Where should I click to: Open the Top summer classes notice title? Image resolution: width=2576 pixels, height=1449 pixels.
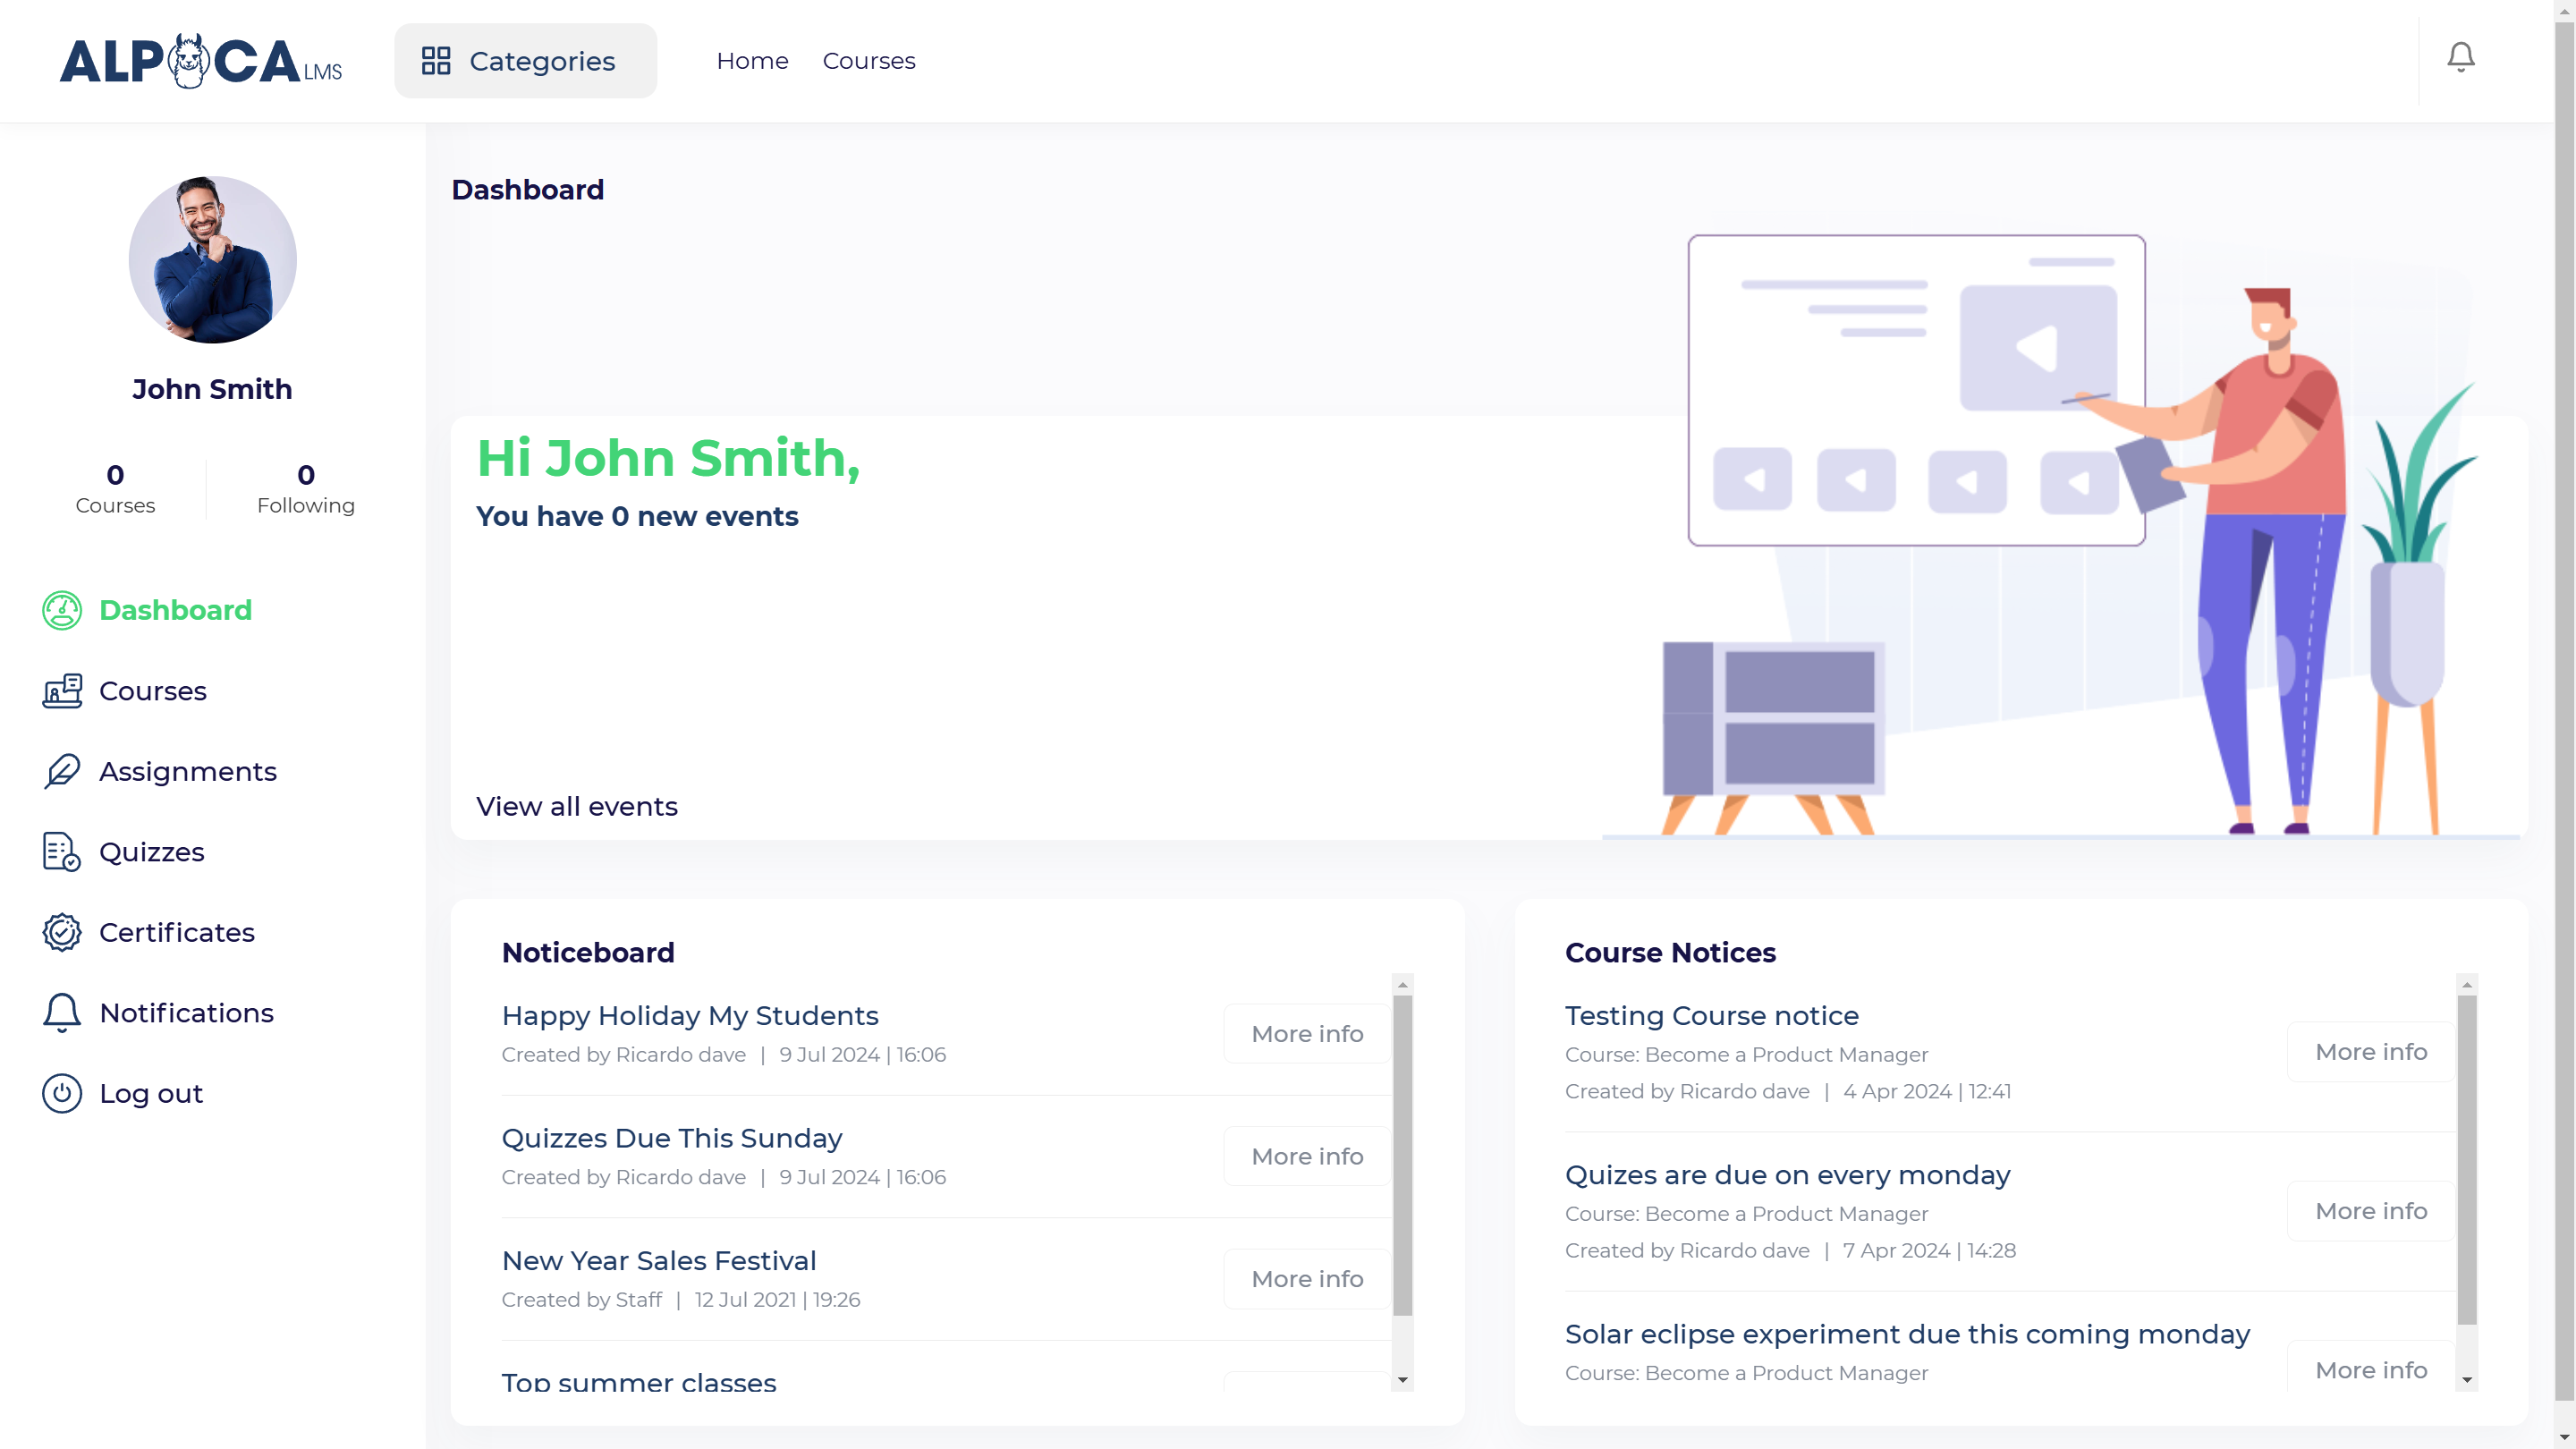tap(639, 1382)
